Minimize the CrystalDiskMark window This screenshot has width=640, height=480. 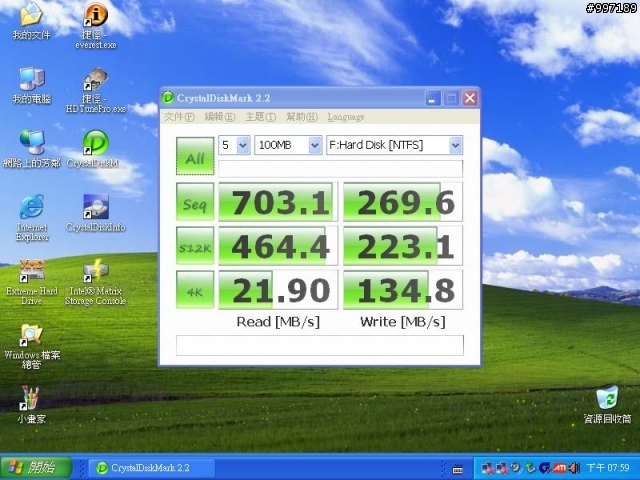[433, 98]
